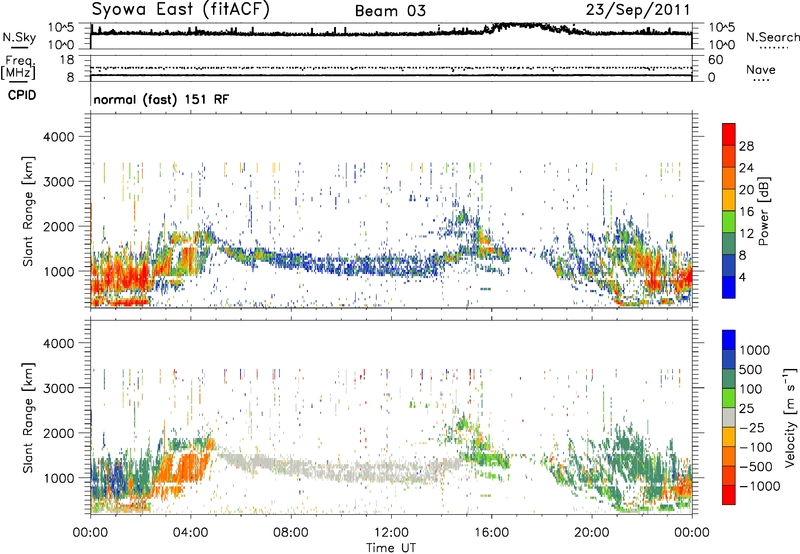The image size is (800, 554).
Task: Click the '4000' tick of the power panel
Action: 59,137
